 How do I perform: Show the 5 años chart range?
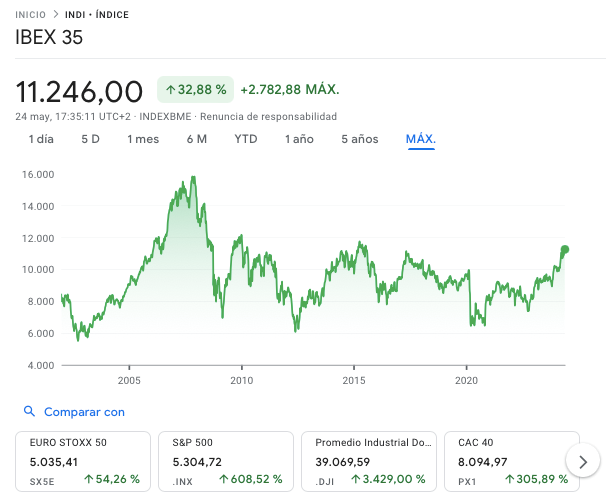pos(360,139)
